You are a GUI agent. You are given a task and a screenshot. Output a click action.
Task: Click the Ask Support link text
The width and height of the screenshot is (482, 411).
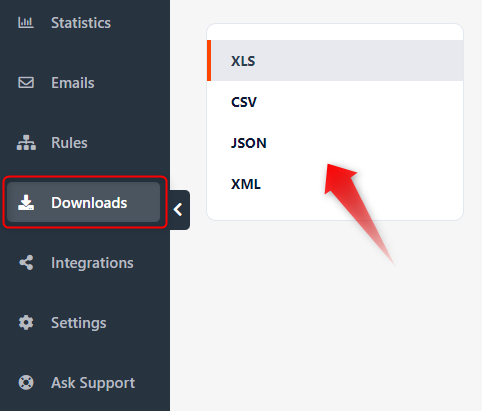point(93,383)
